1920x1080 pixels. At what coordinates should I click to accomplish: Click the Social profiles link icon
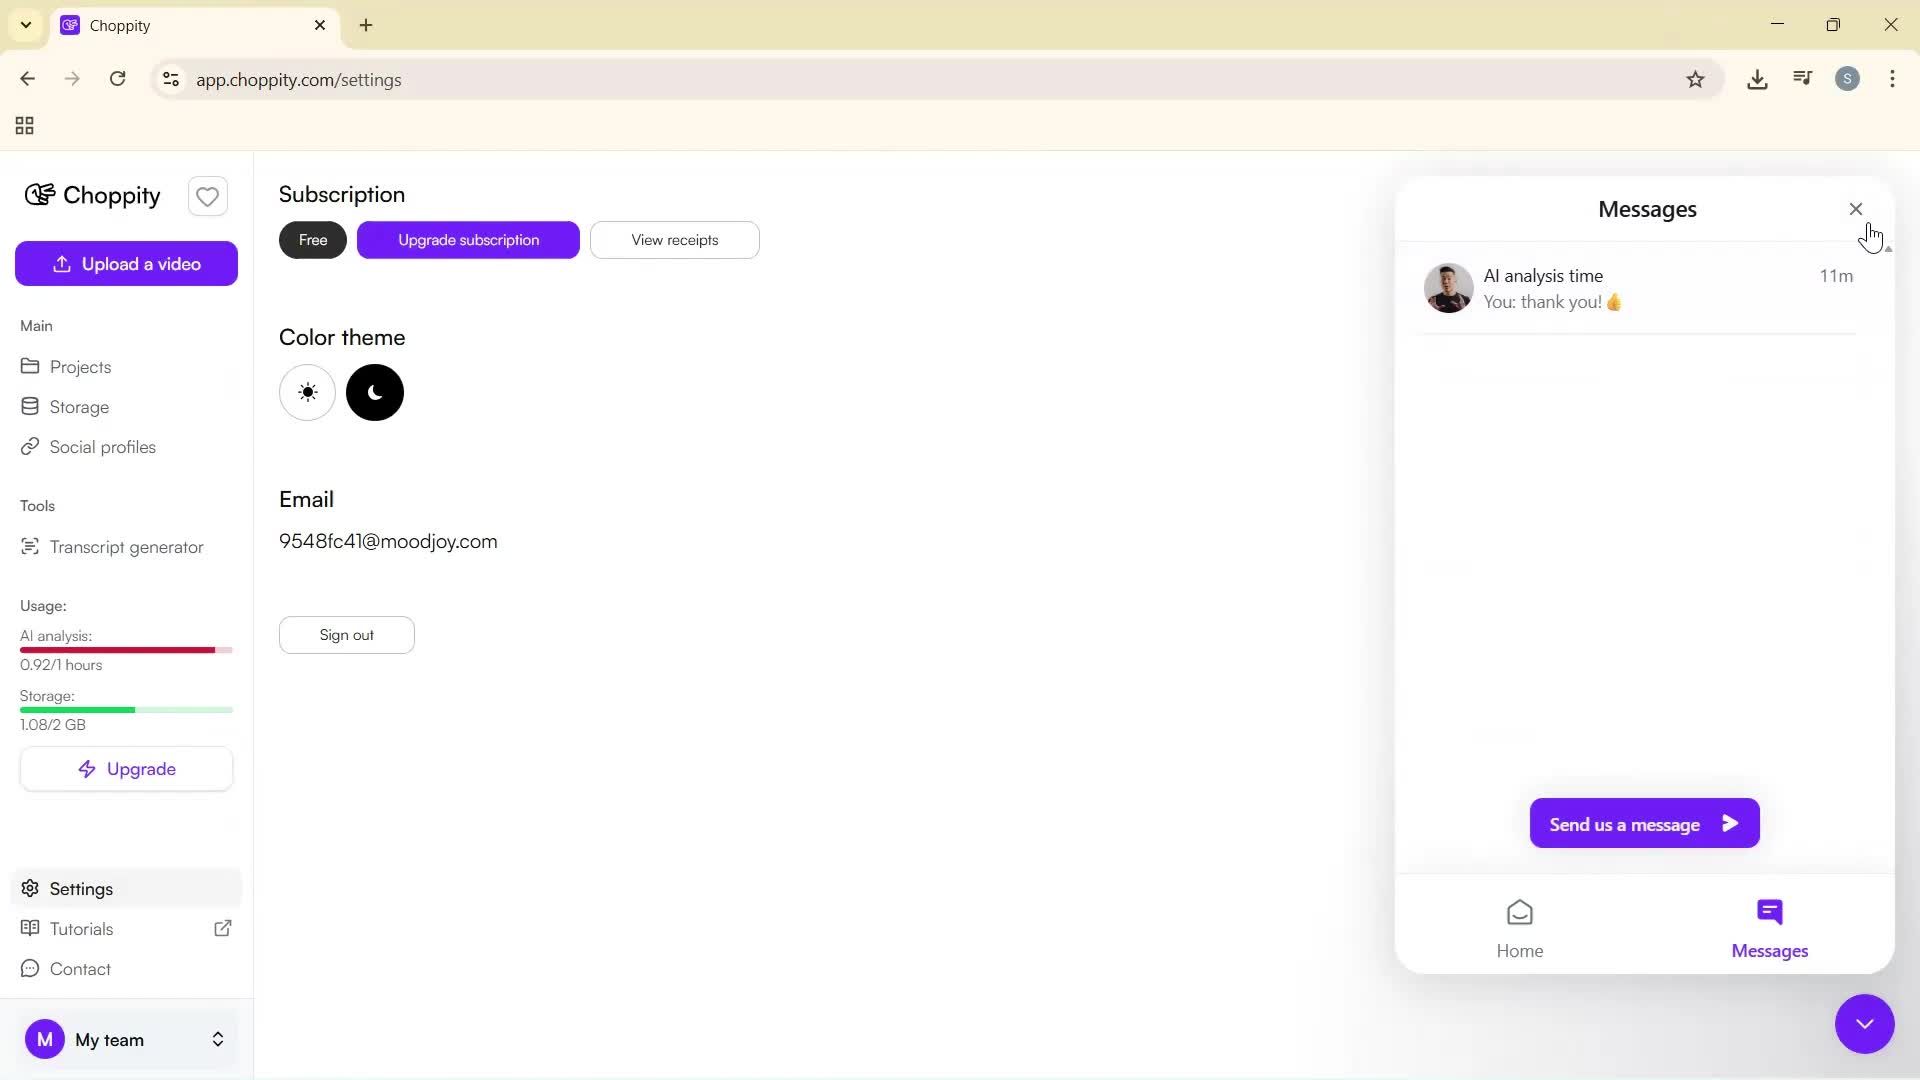(x=31, y=447)
